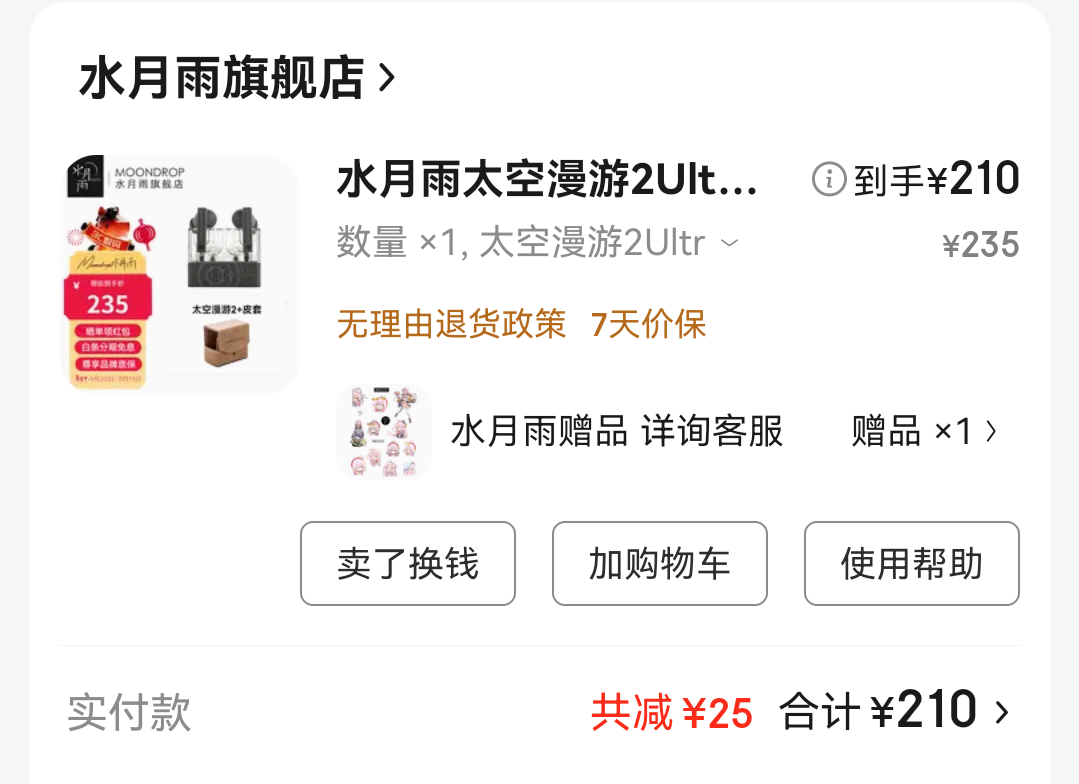The width and height of the screenshot is (1079, 784).
Task: Expand the 数量 ×1 specification dropdown chevron
Action: point(729,243)
